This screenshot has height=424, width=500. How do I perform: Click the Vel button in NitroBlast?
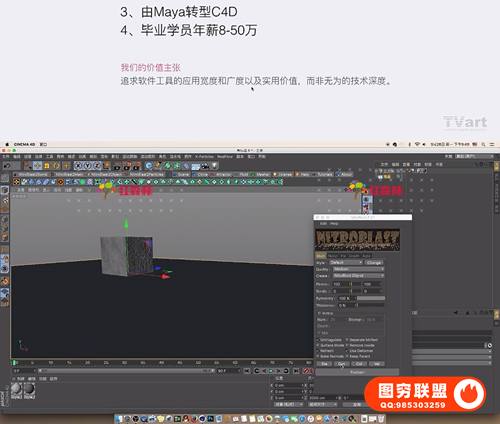377,364
